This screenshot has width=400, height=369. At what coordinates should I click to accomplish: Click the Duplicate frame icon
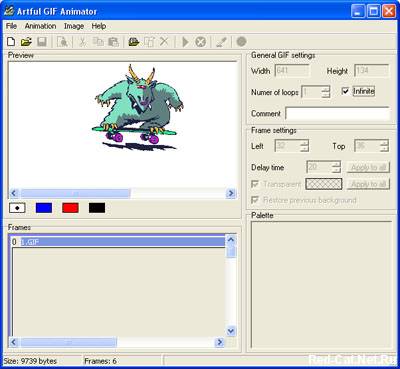[149, 42]
